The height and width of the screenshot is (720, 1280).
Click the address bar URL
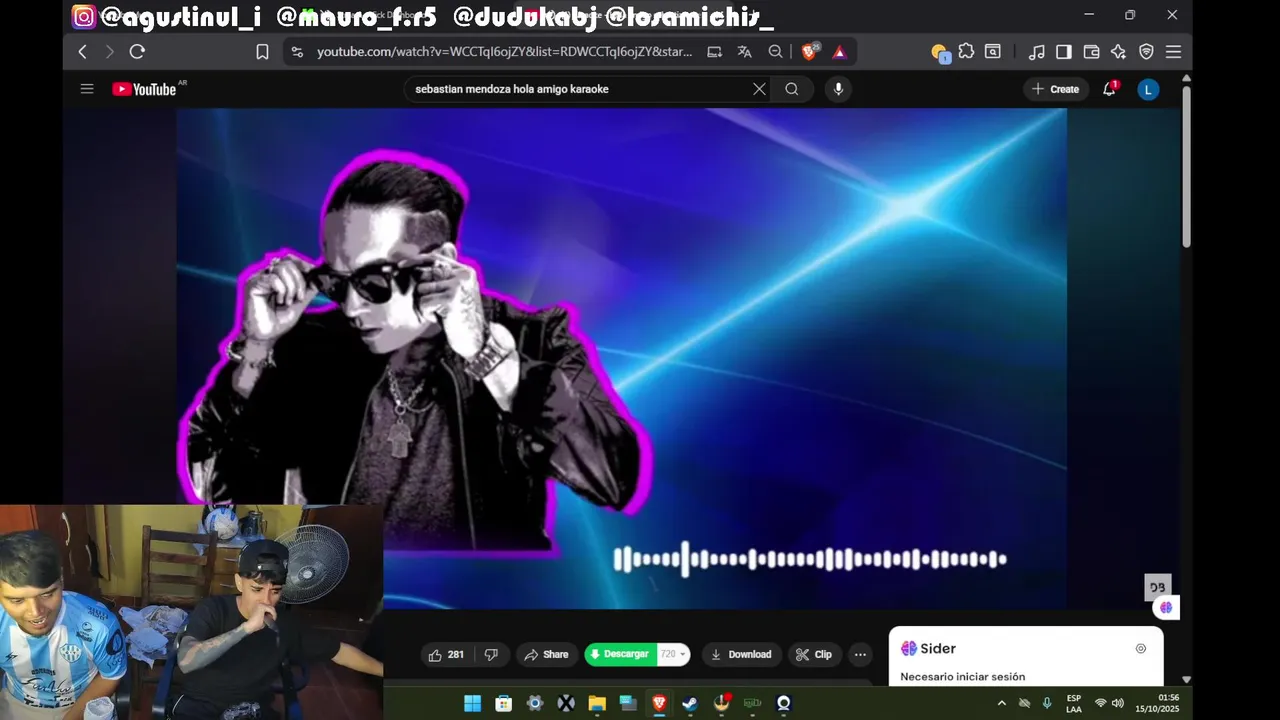click(x=504, y=52)
